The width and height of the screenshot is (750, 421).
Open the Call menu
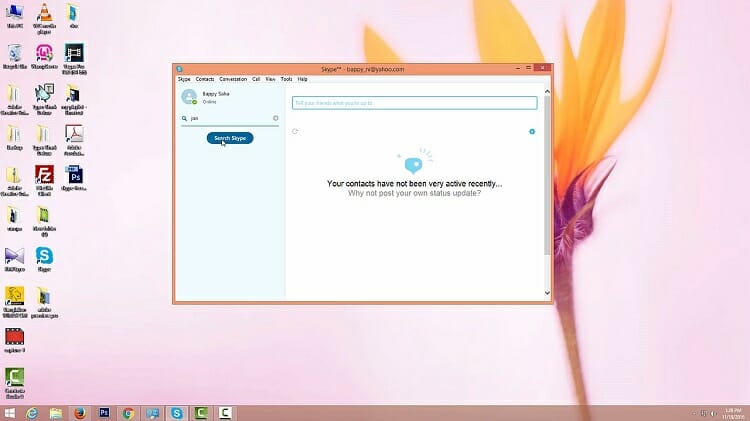pyautogui.click(x=256, y=79)
